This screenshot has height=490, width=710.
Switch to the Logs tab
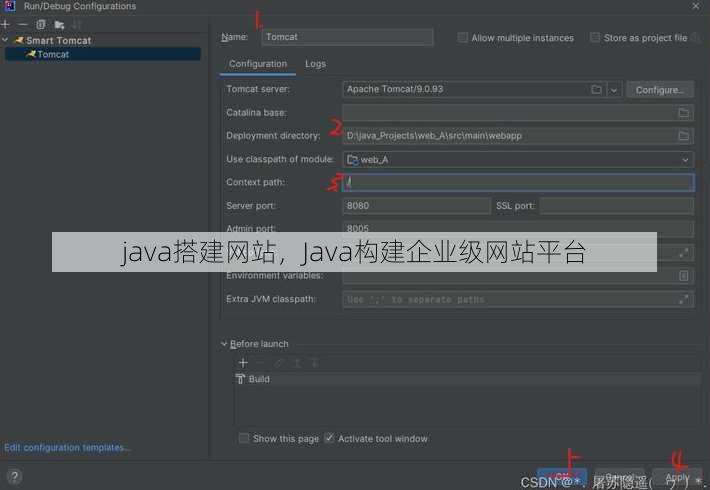click(316, 64)
